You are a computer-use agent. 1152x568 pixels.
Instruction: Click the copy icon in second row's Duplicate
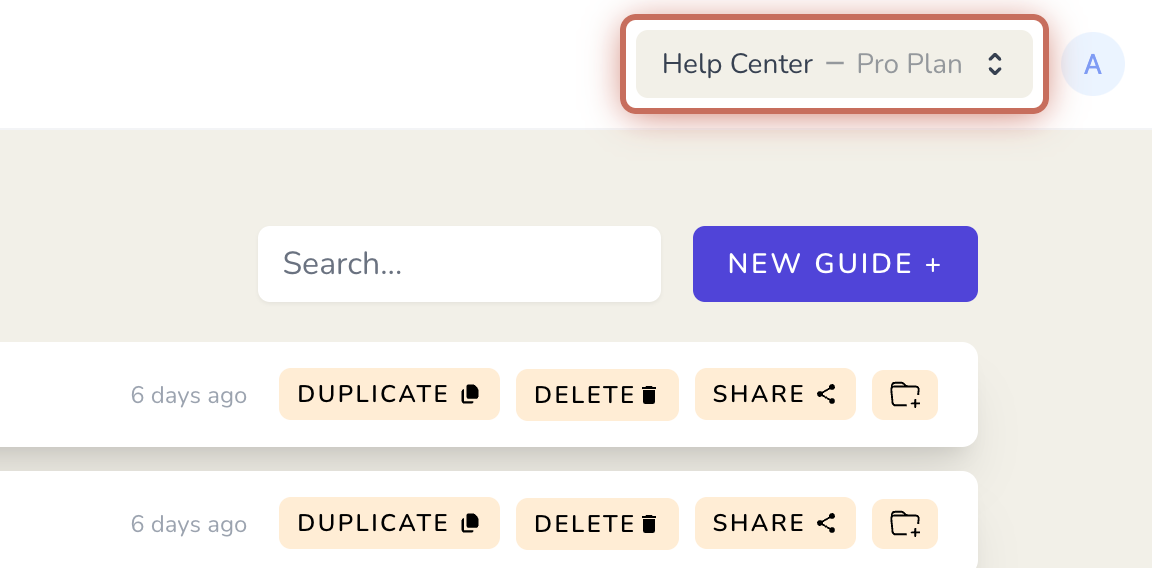coord(469,523)
